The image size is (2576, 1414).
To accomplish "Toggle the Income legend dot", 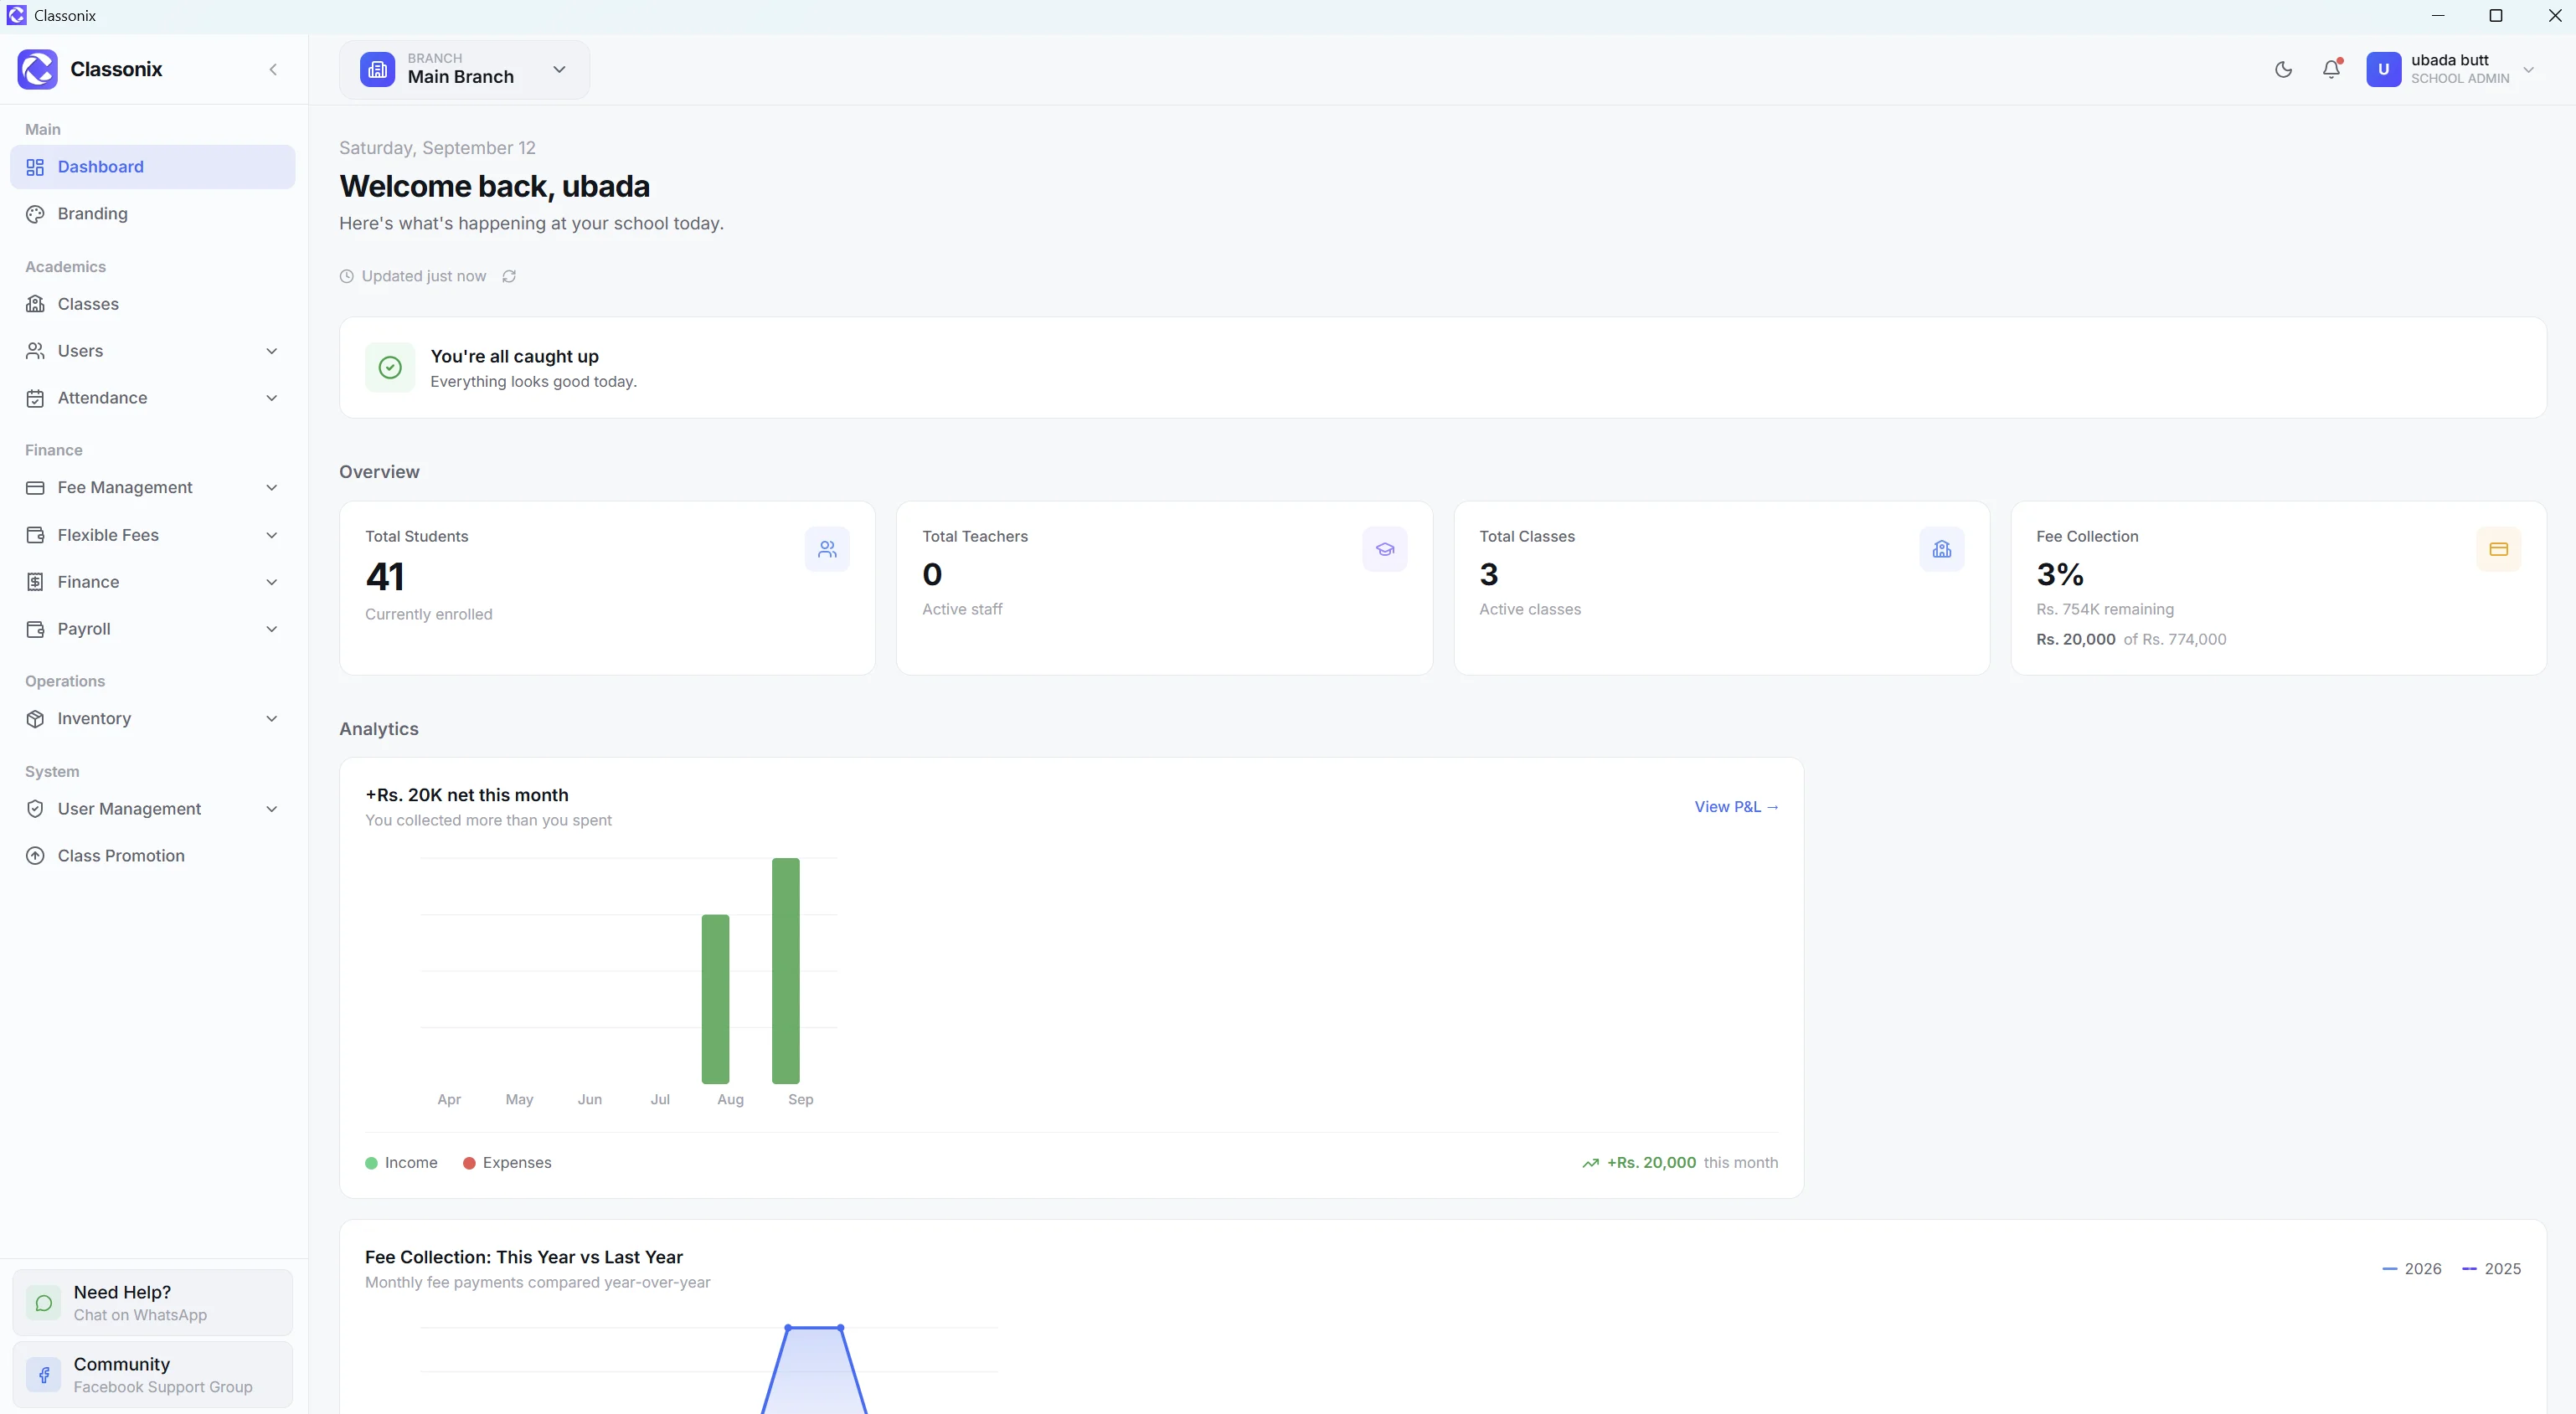I will [x=371, y=1163].
